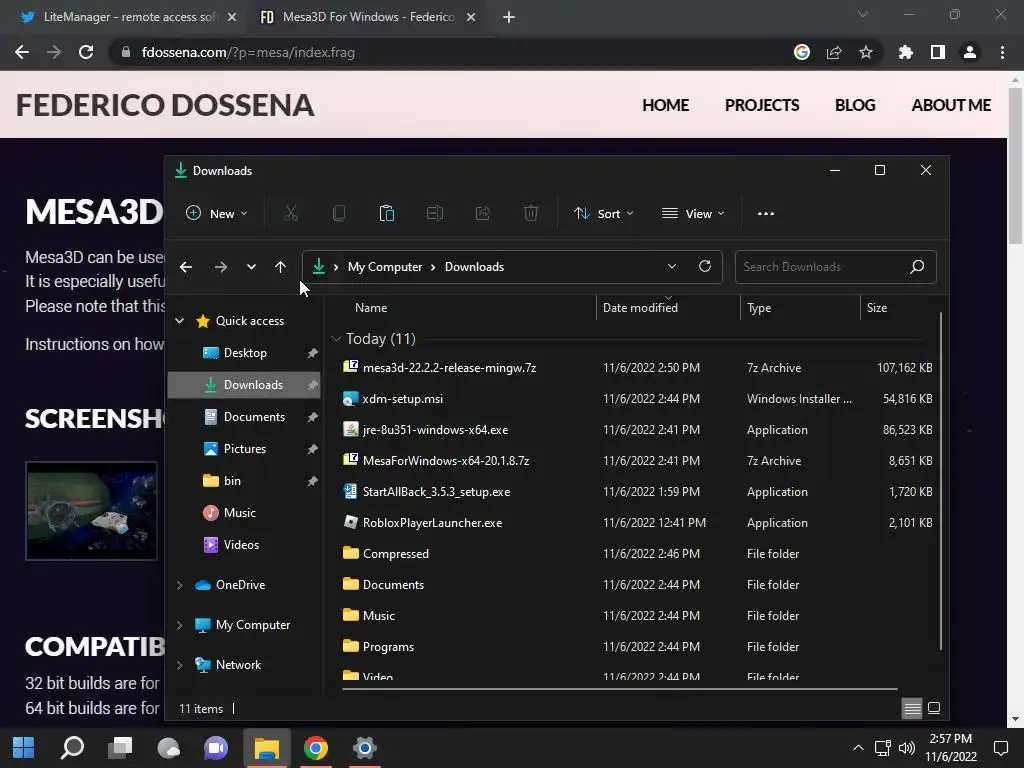Click the Mesa3D screenshot thumbnail on webpage
Screen dimensions: 1024x768
point(91,511)
